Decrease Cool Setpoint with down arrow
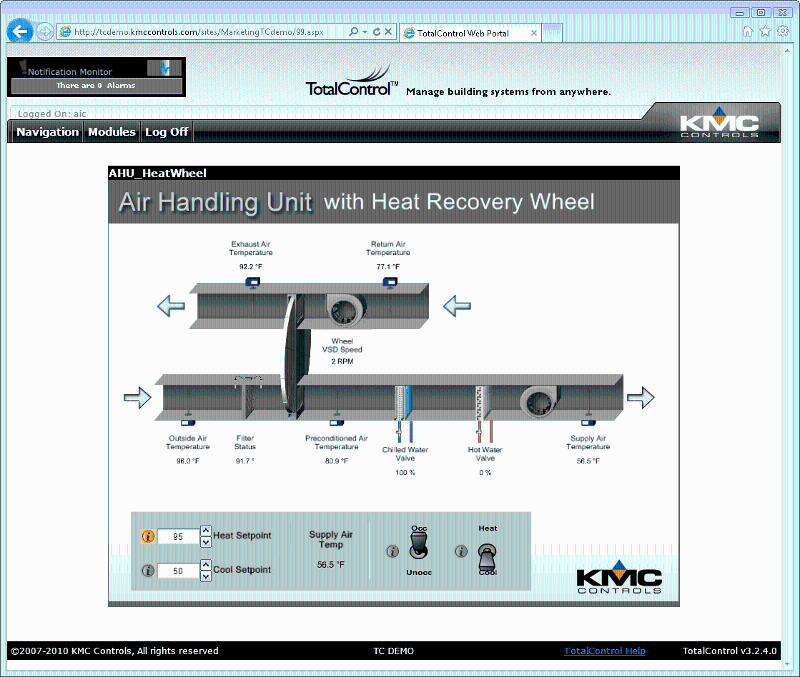This screenshot has height=677, width=800. pos(206,576)
